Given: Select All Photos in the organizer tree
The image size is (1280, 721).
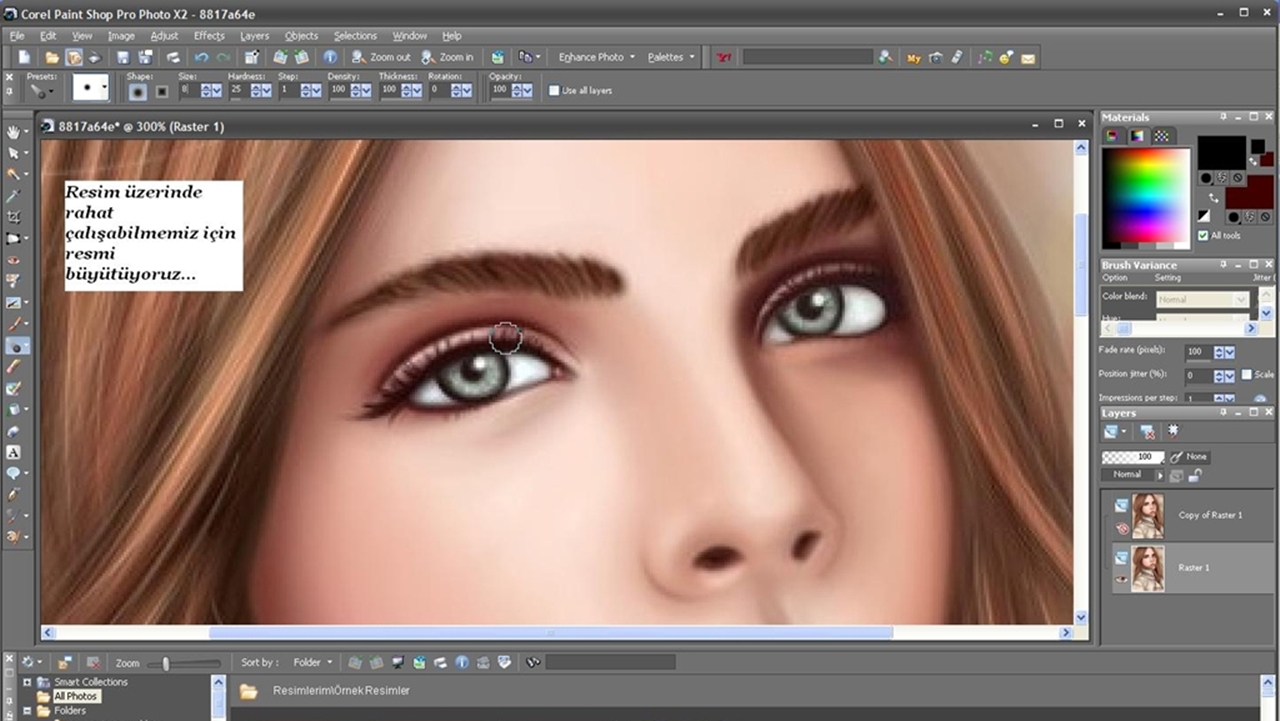Looking at the screenshot, I should 75,696.
